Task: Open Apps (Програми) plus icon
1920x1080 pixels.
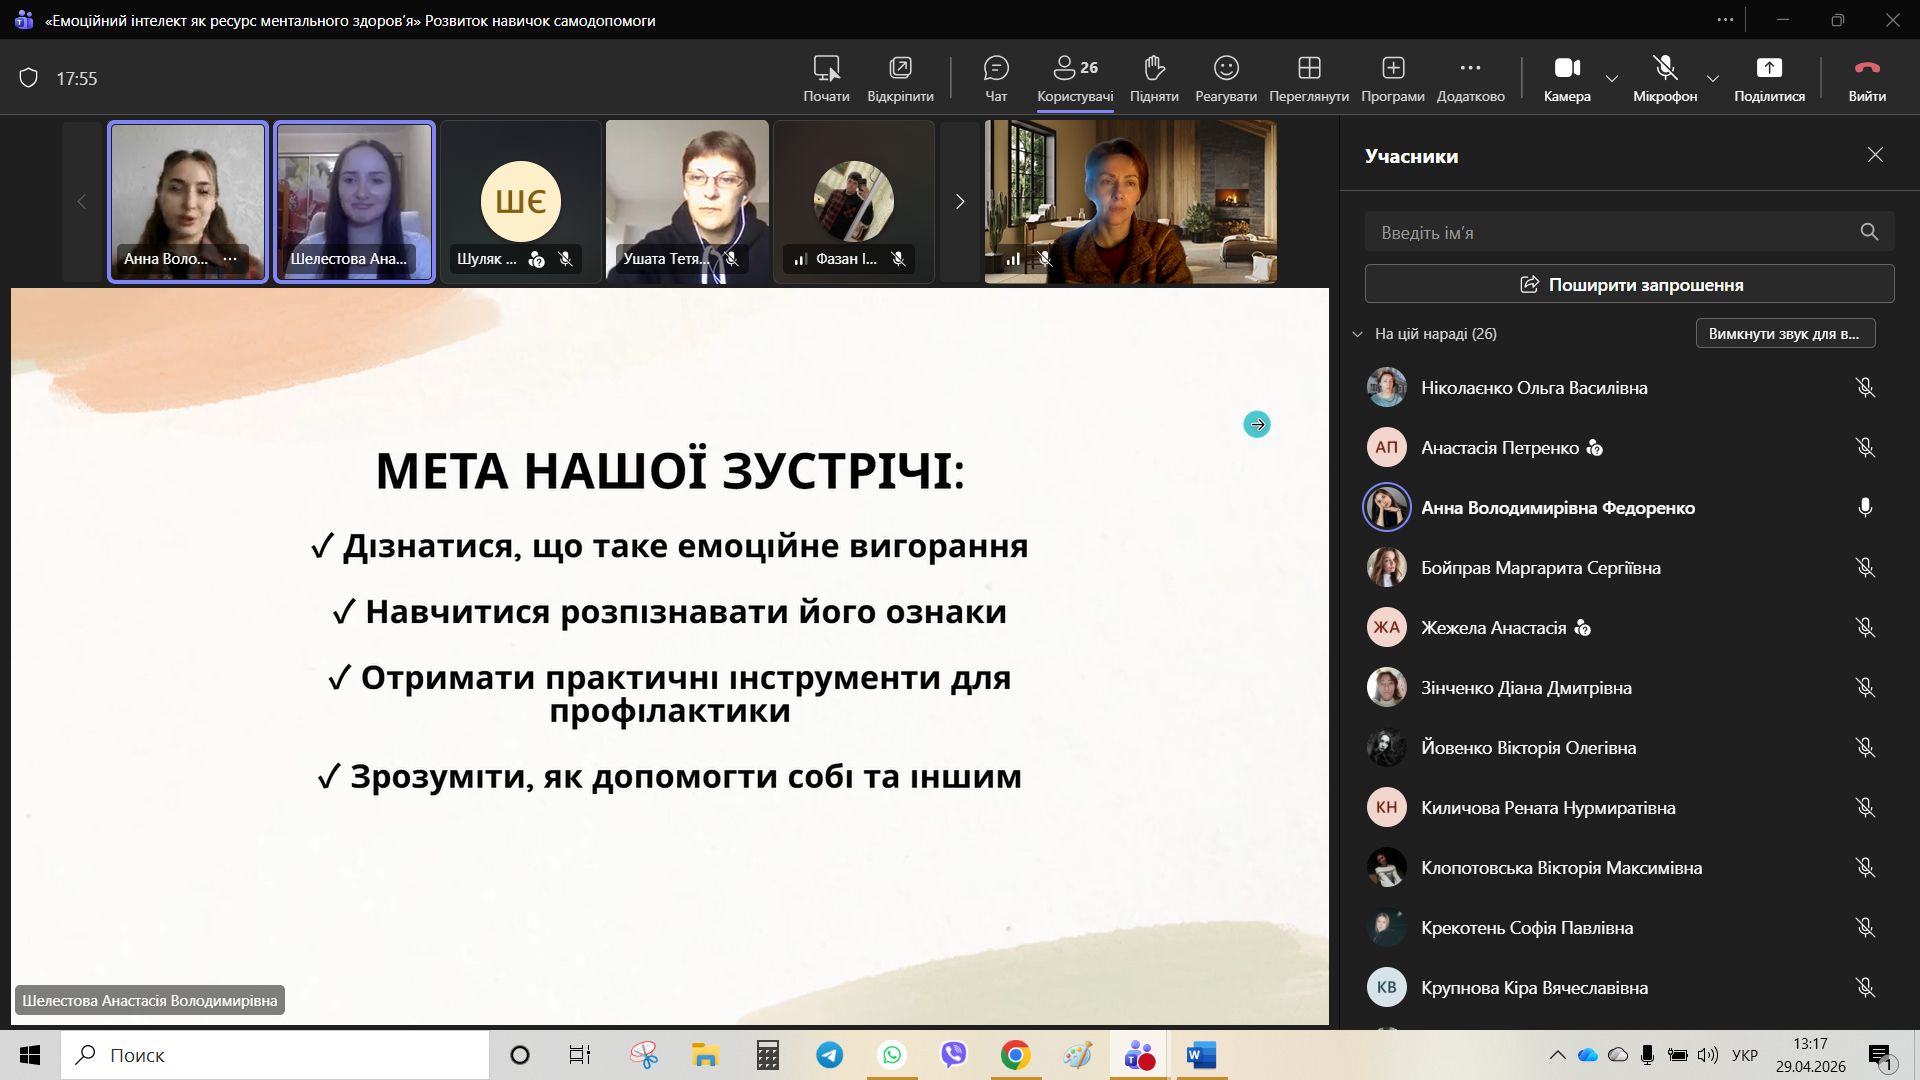Action: (x=1393, y=78)
